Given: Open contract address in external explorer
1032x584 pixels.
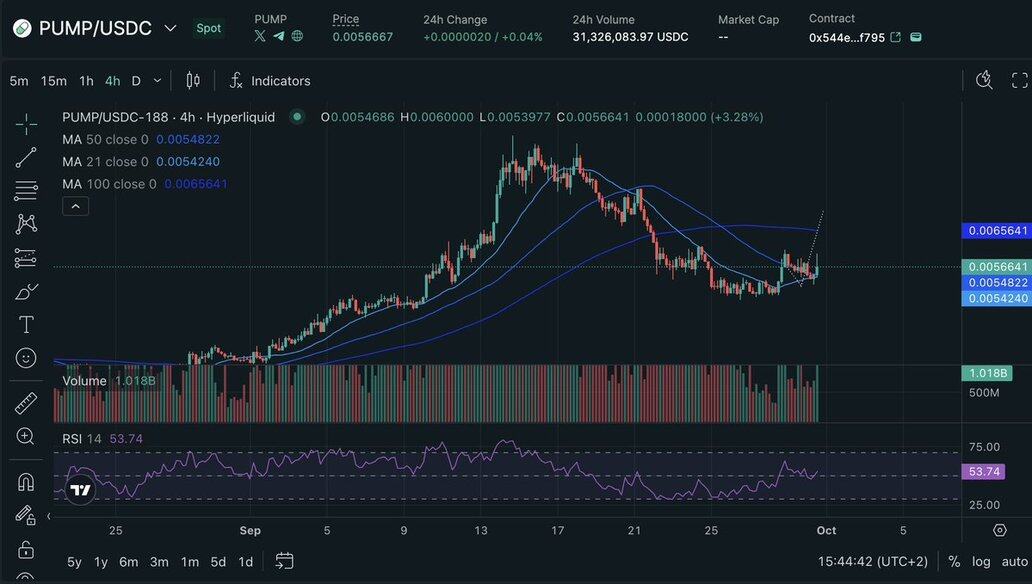Looking at the screenshot, I should click(x=896, y=38).
